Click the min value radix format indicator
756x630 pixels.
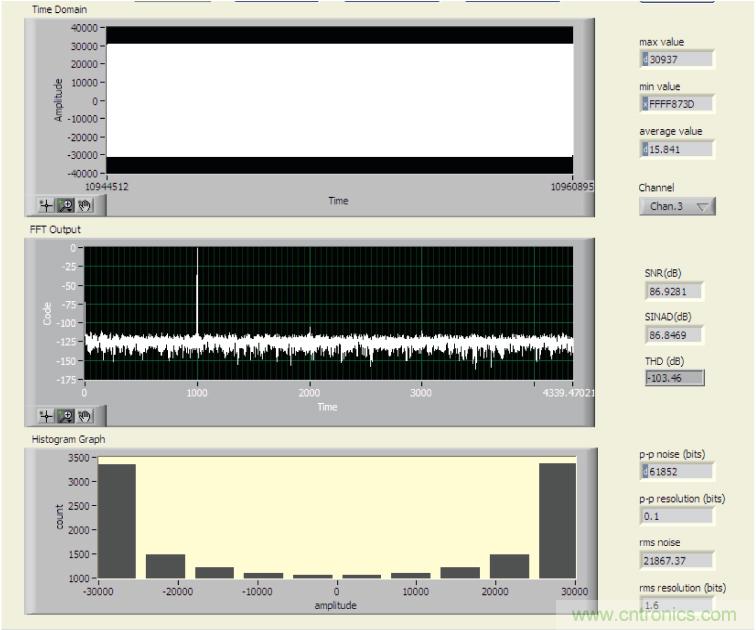click(645, 104)
